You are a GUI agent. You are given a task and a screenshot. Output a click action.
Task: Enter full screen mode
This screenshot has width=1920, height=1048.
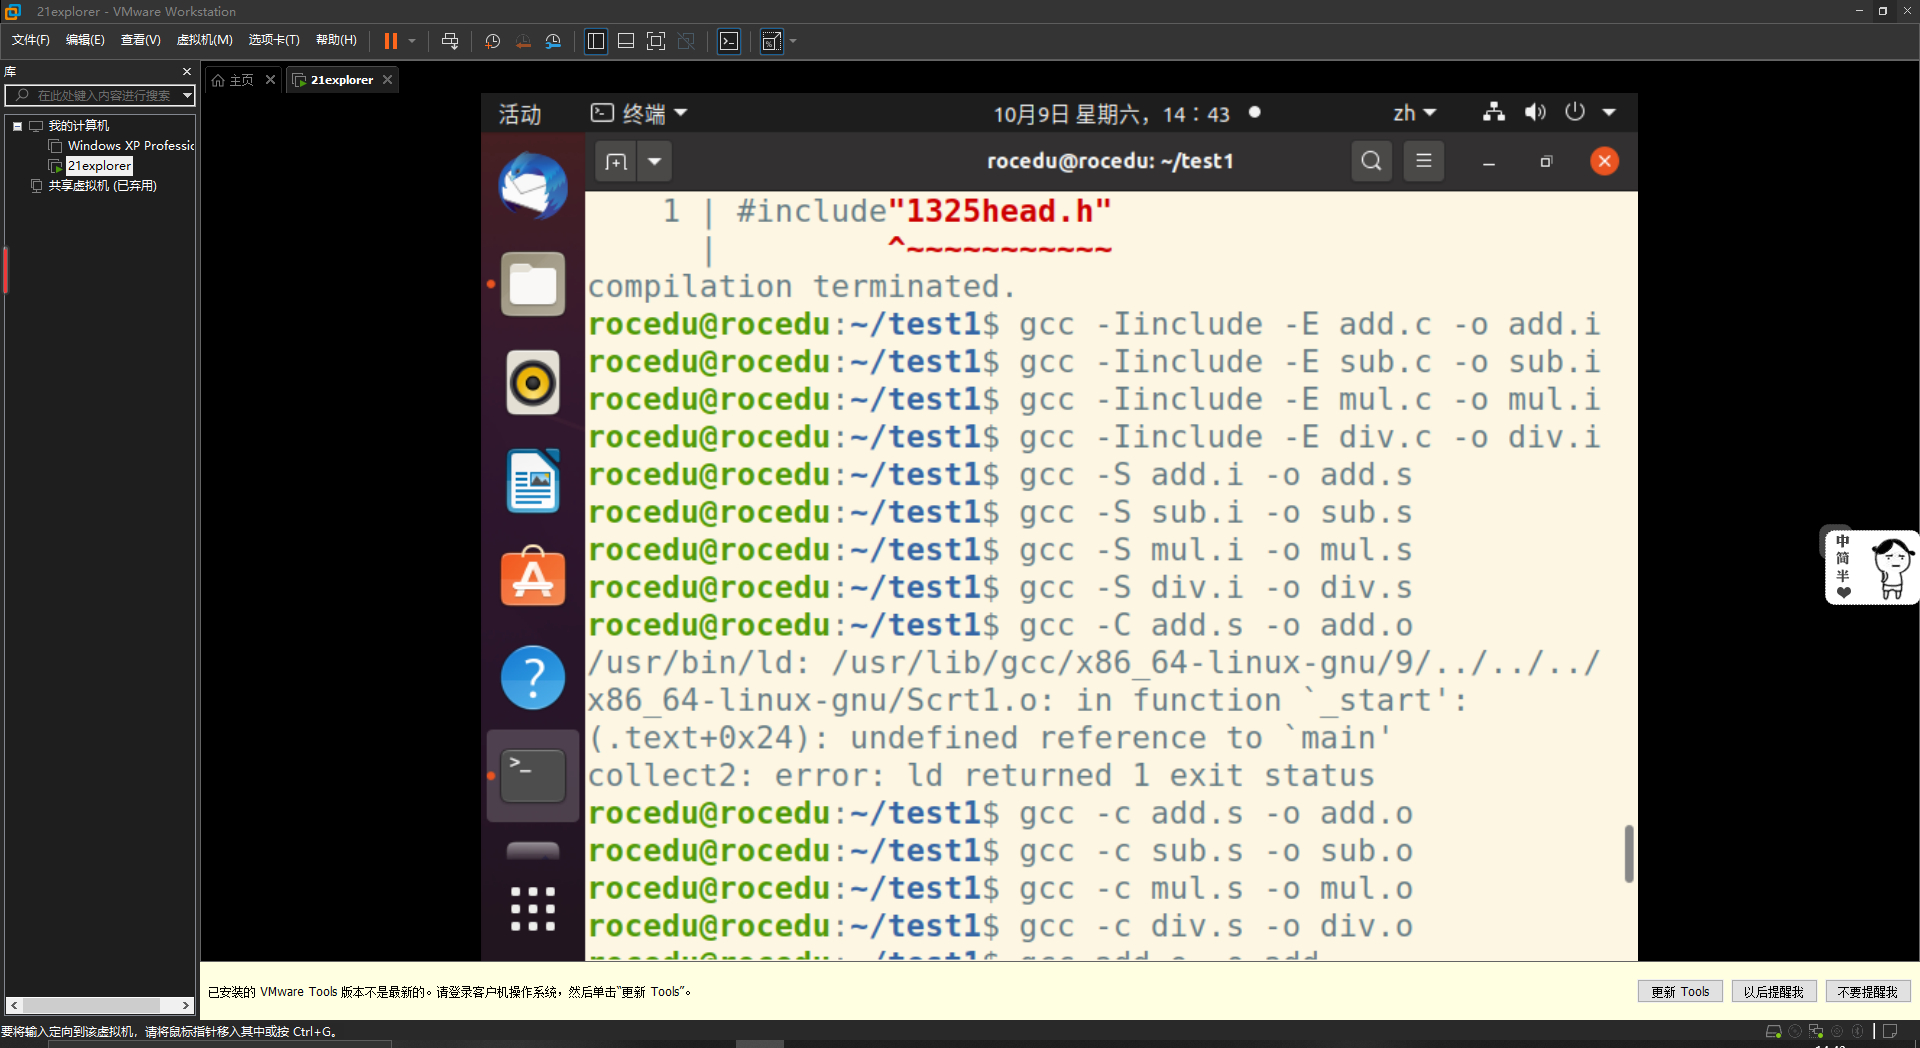tap(656, 41)
